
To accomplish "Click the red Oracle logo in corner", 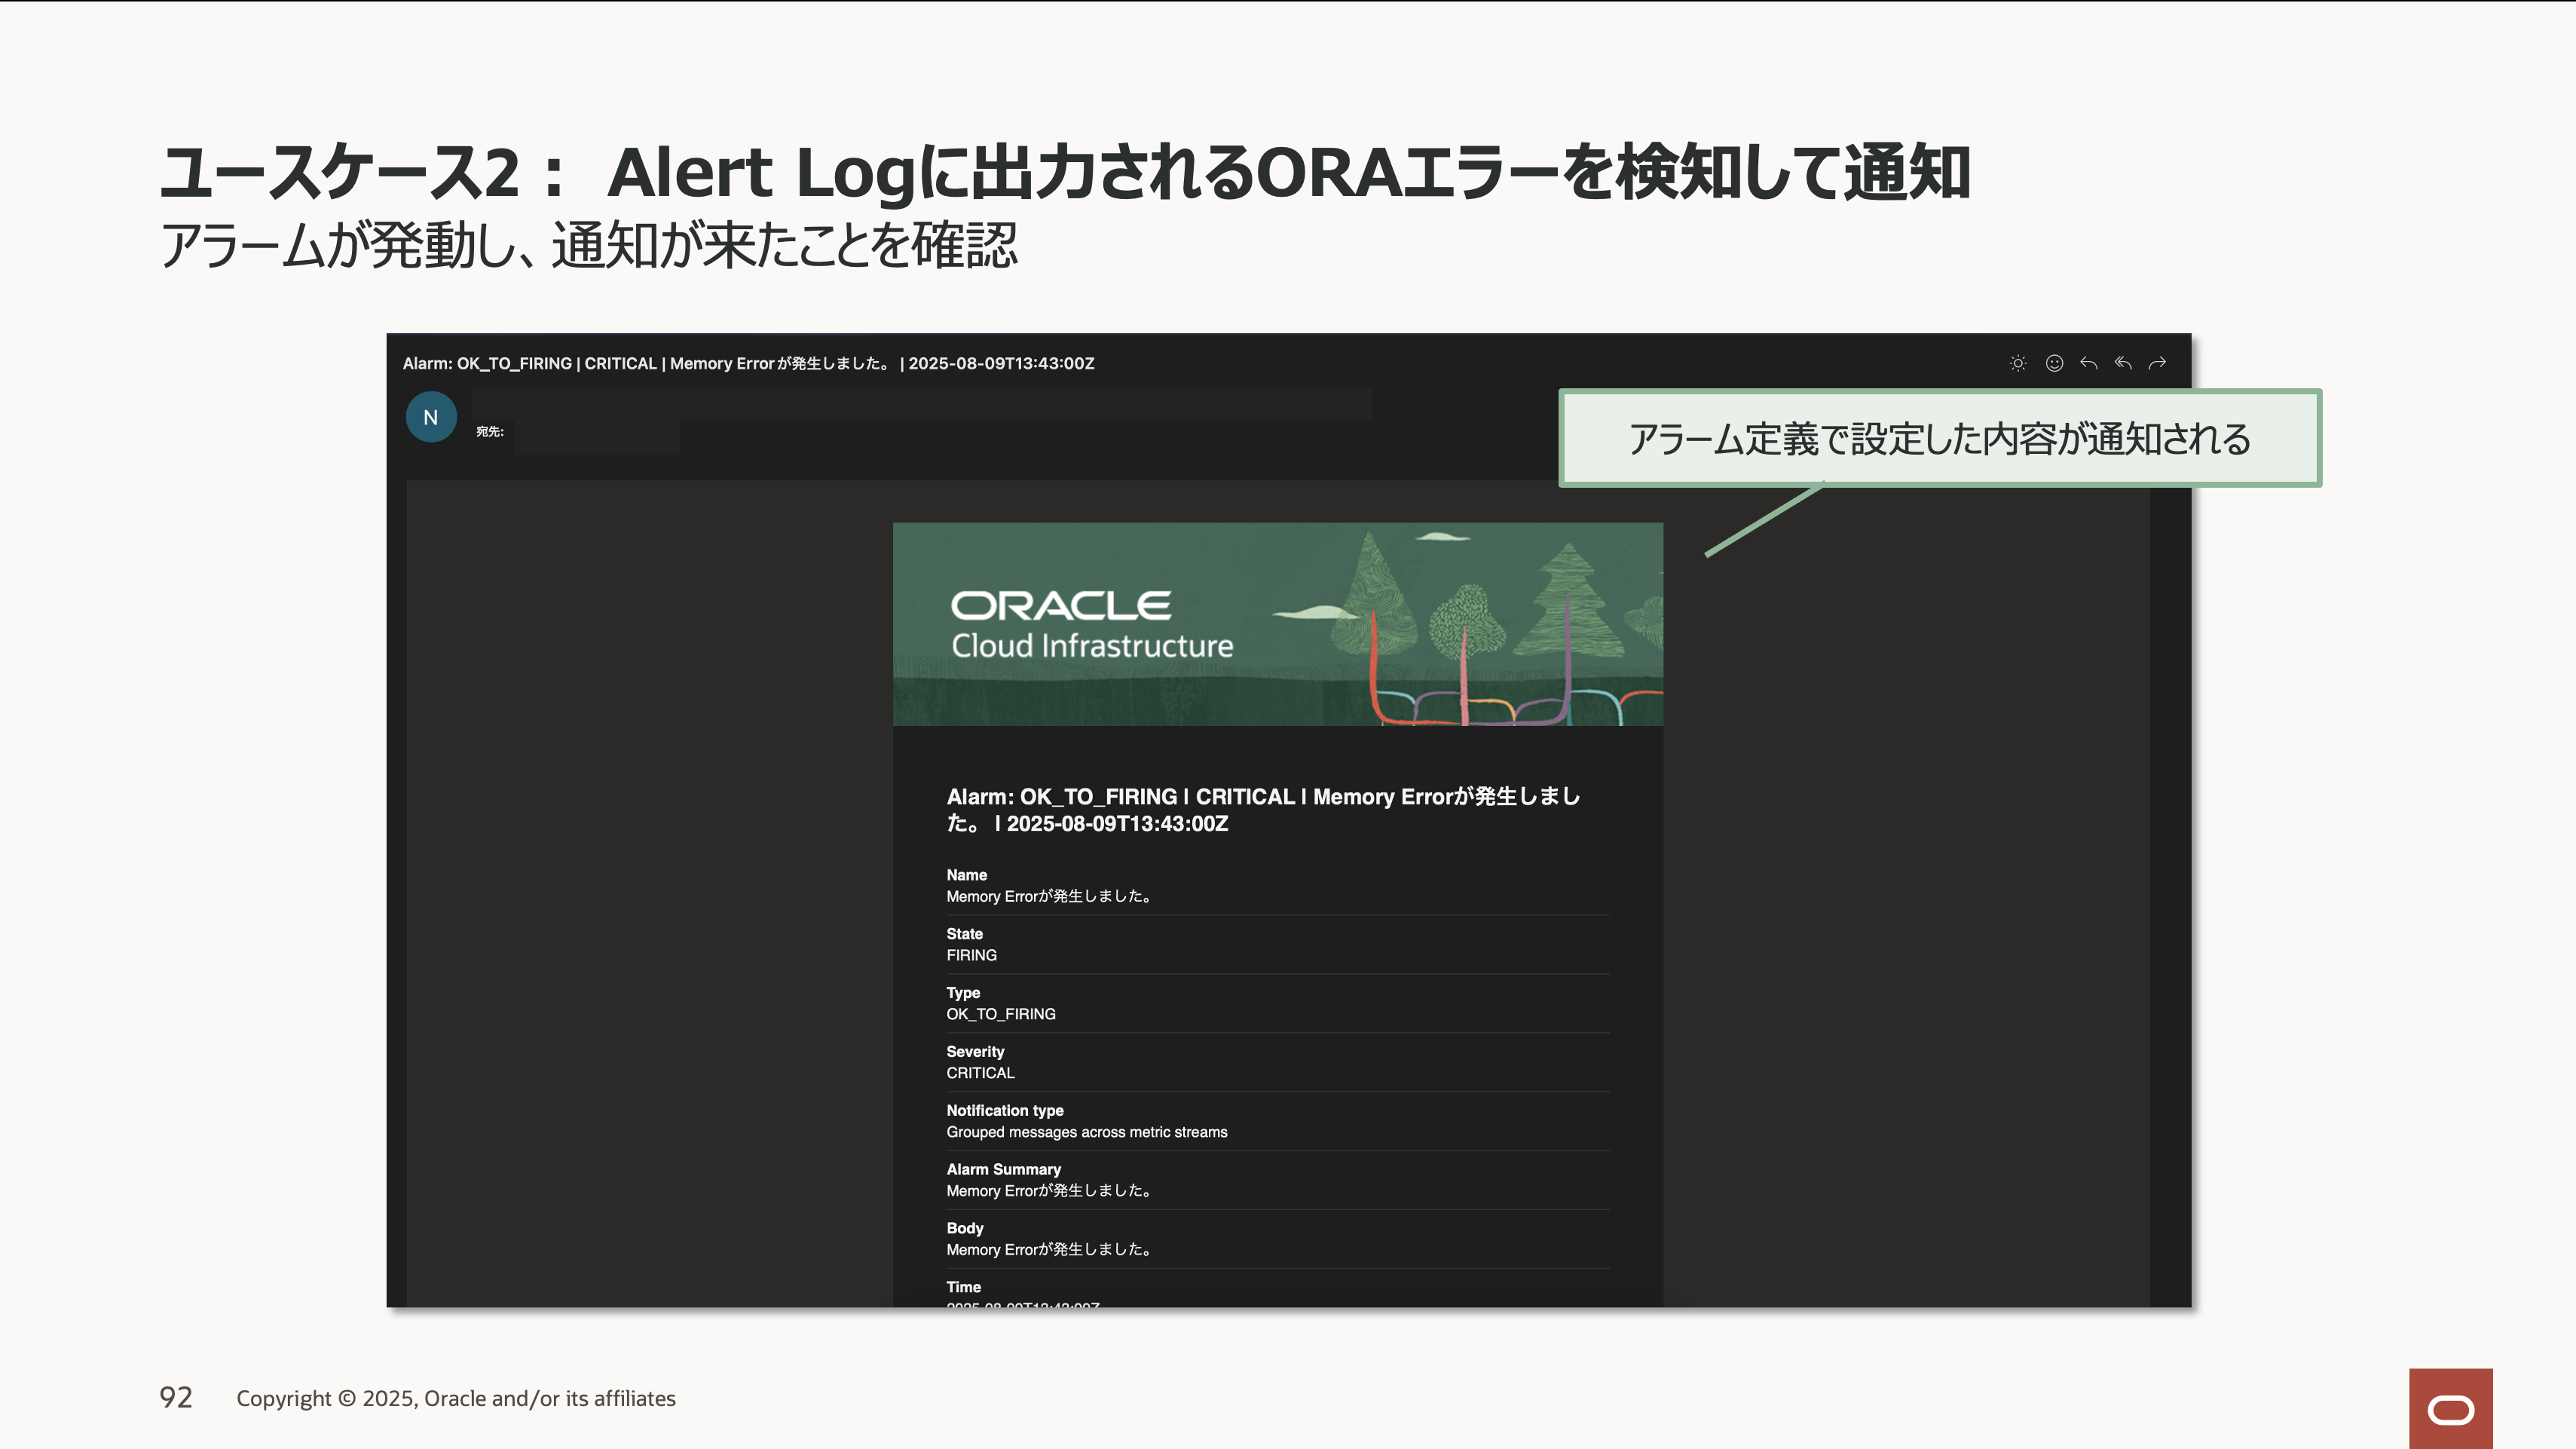I will (2450, 1409).
